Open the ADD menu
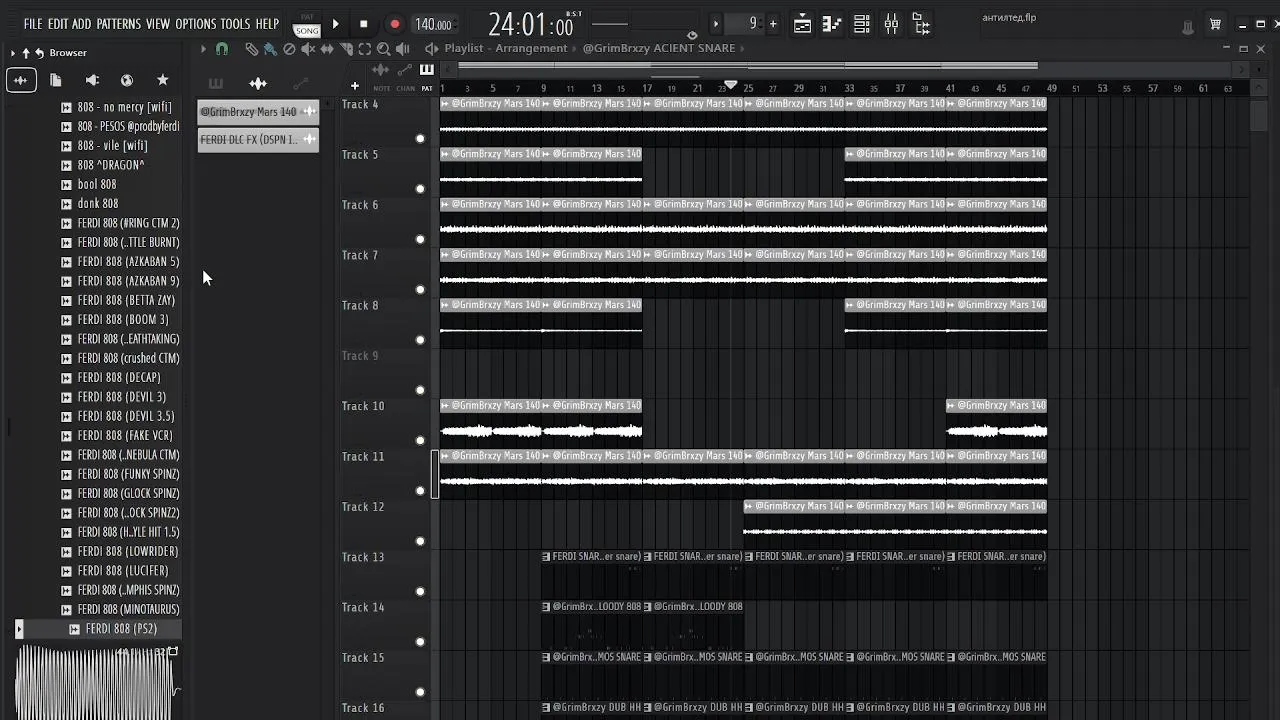This screenshot has height=720, width=1280. pos(82,24)
